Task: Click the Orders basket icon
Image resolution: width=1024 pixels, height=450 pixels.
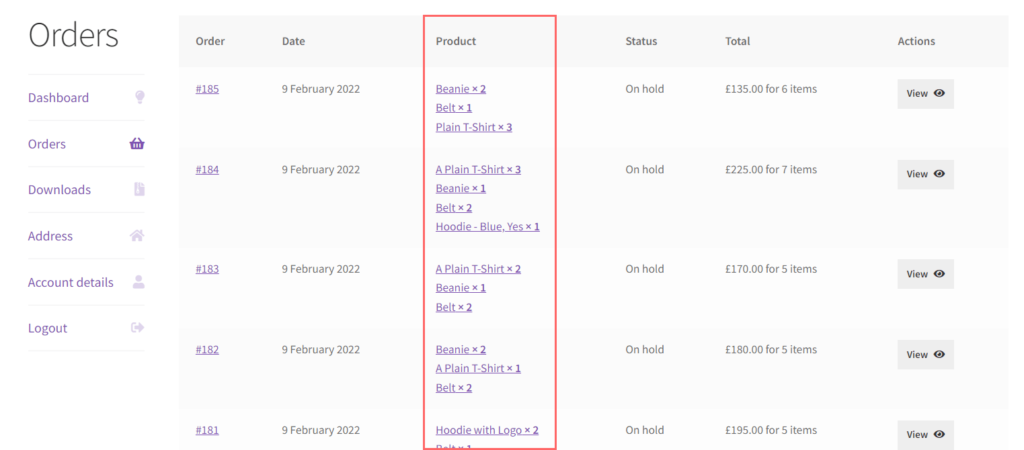Action: (137, 144)
